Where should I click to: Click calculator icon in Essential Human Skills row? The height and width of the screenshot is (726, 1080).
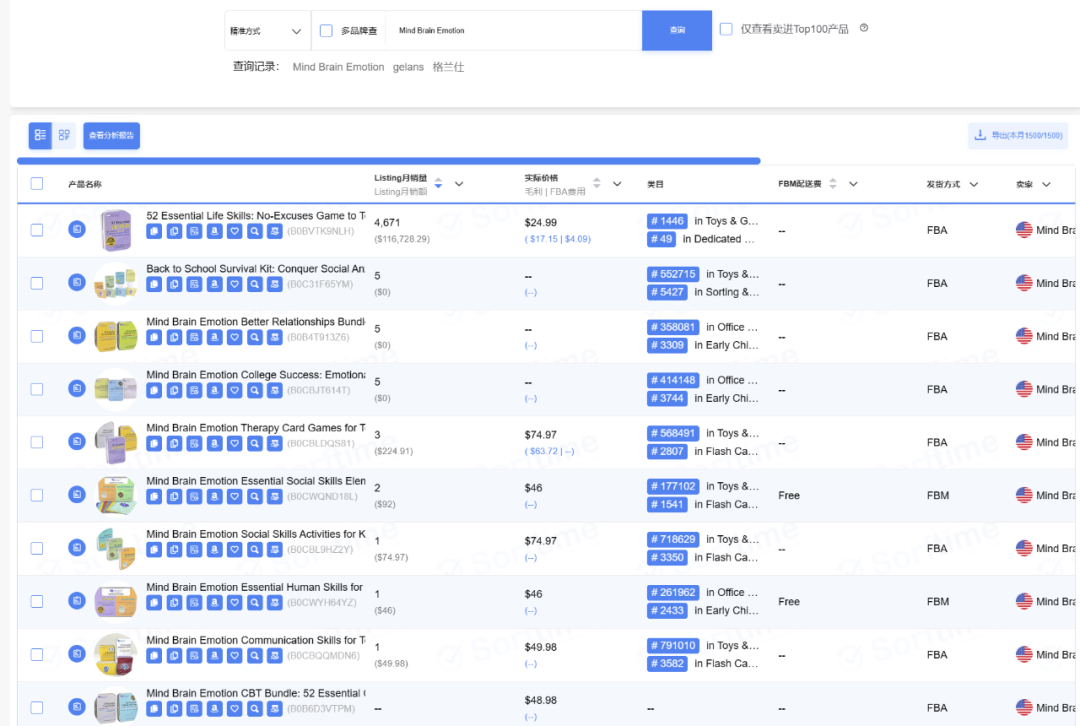pos(194,603)
